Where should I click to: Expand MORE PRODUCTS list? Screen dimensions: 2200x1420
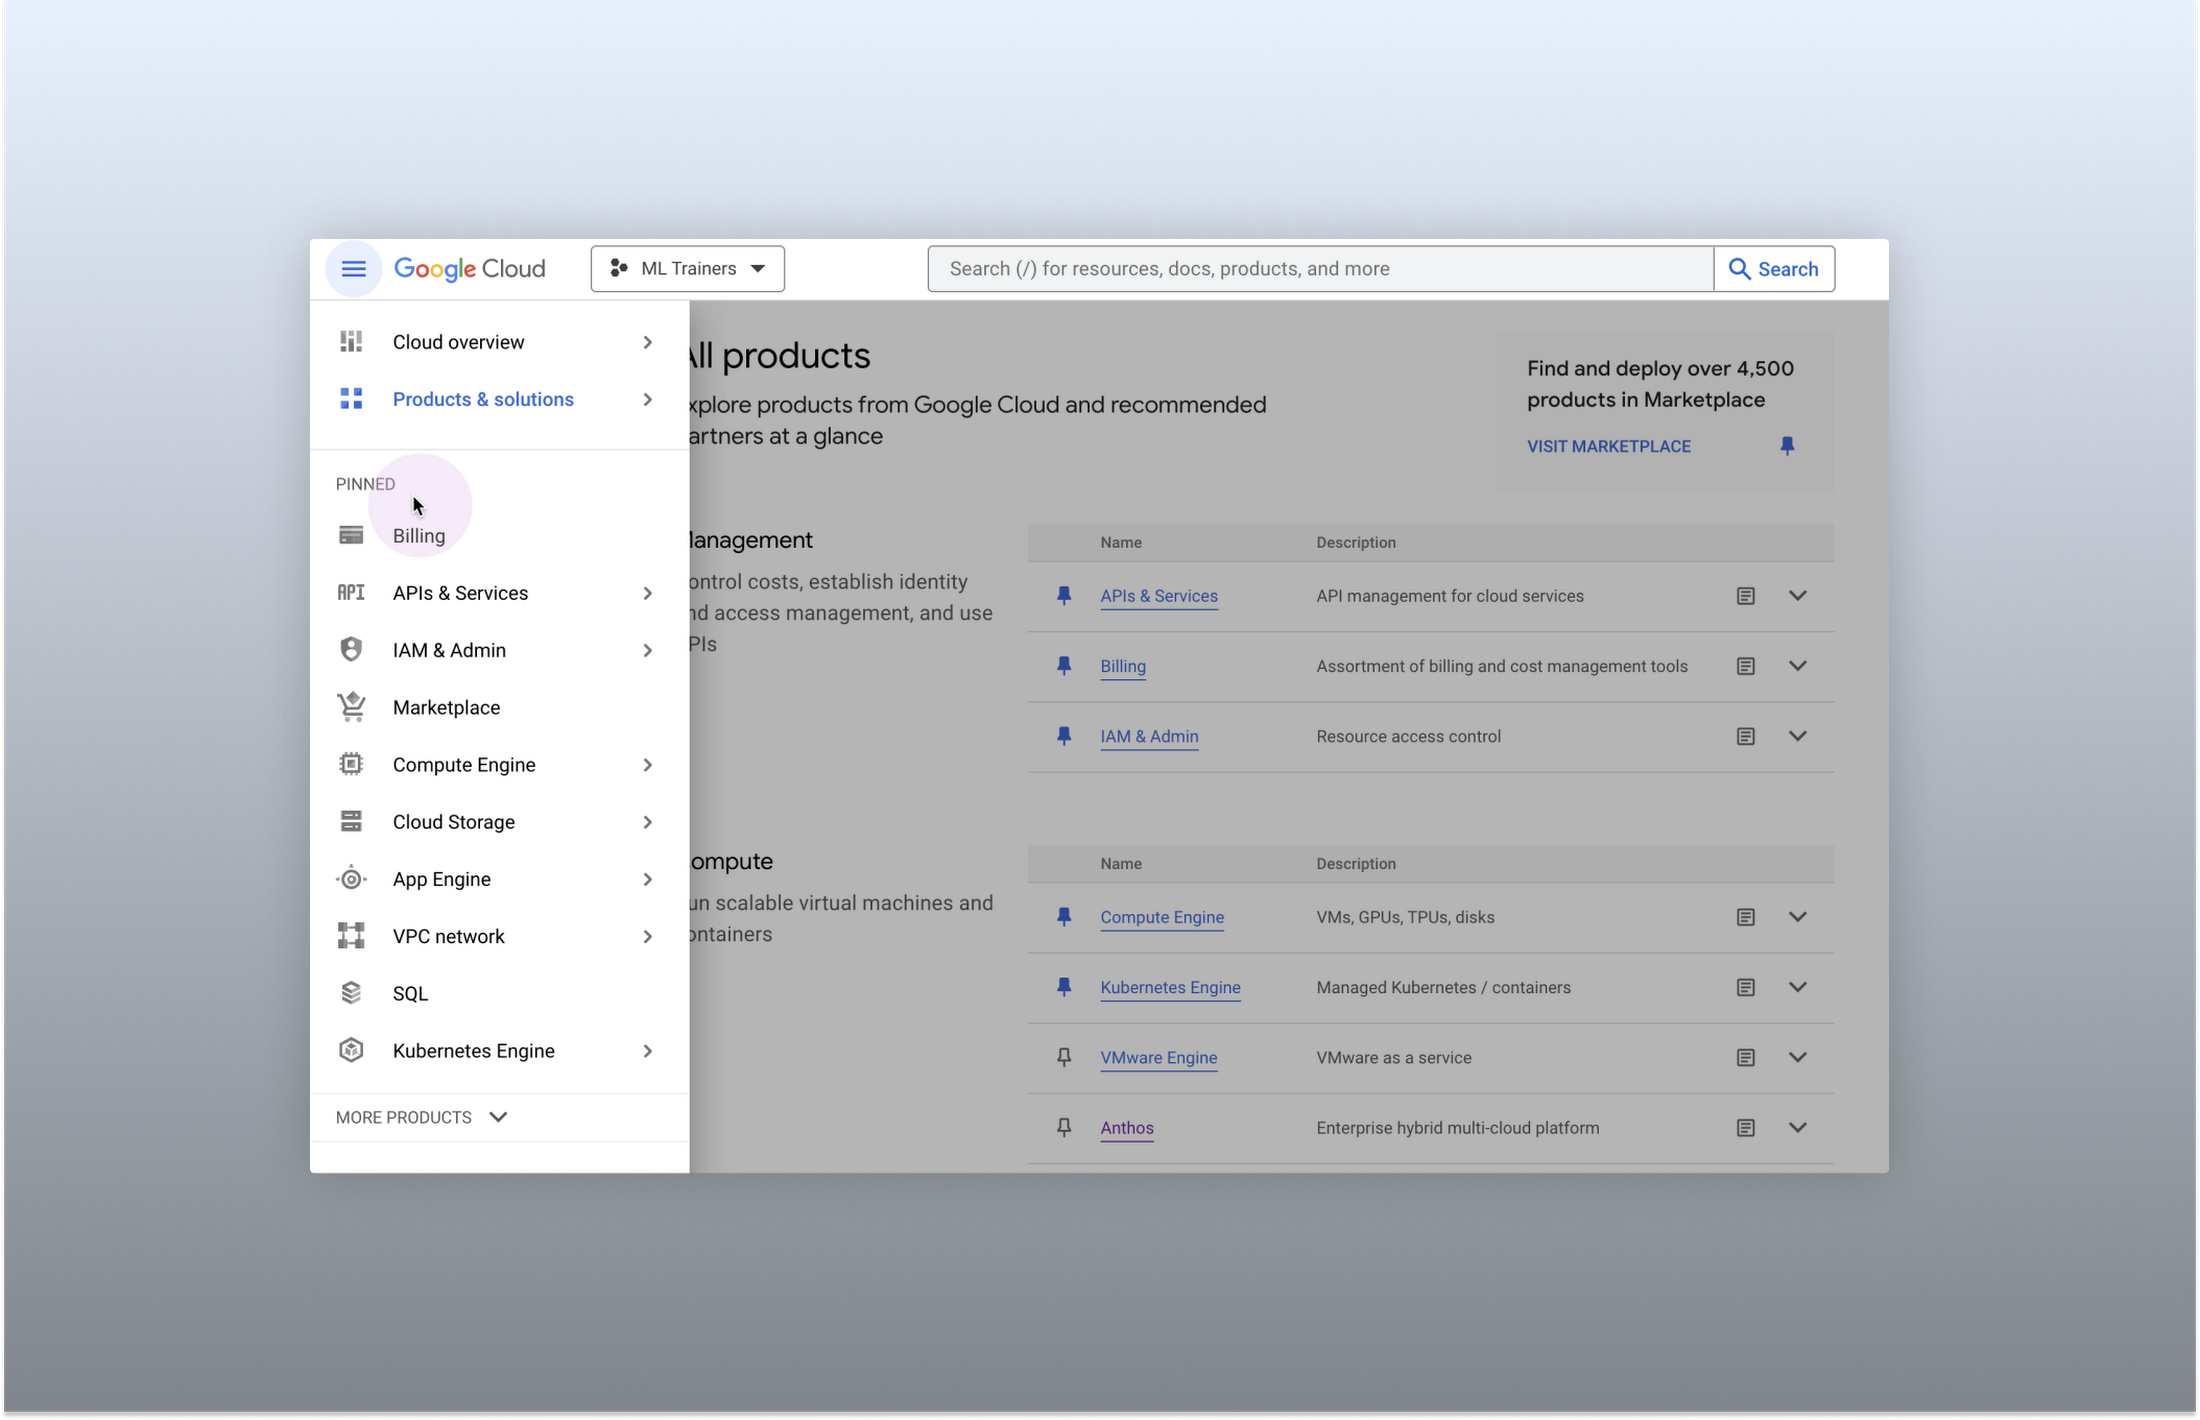(x=422, y=1117)
